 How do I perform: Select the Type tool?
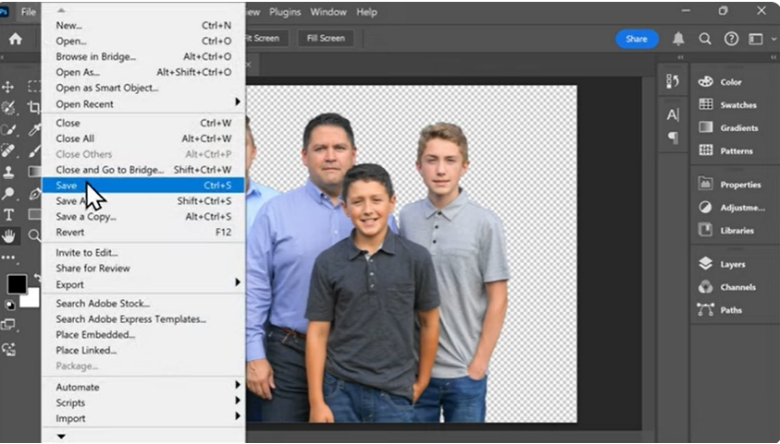click(x=9, y=214)
